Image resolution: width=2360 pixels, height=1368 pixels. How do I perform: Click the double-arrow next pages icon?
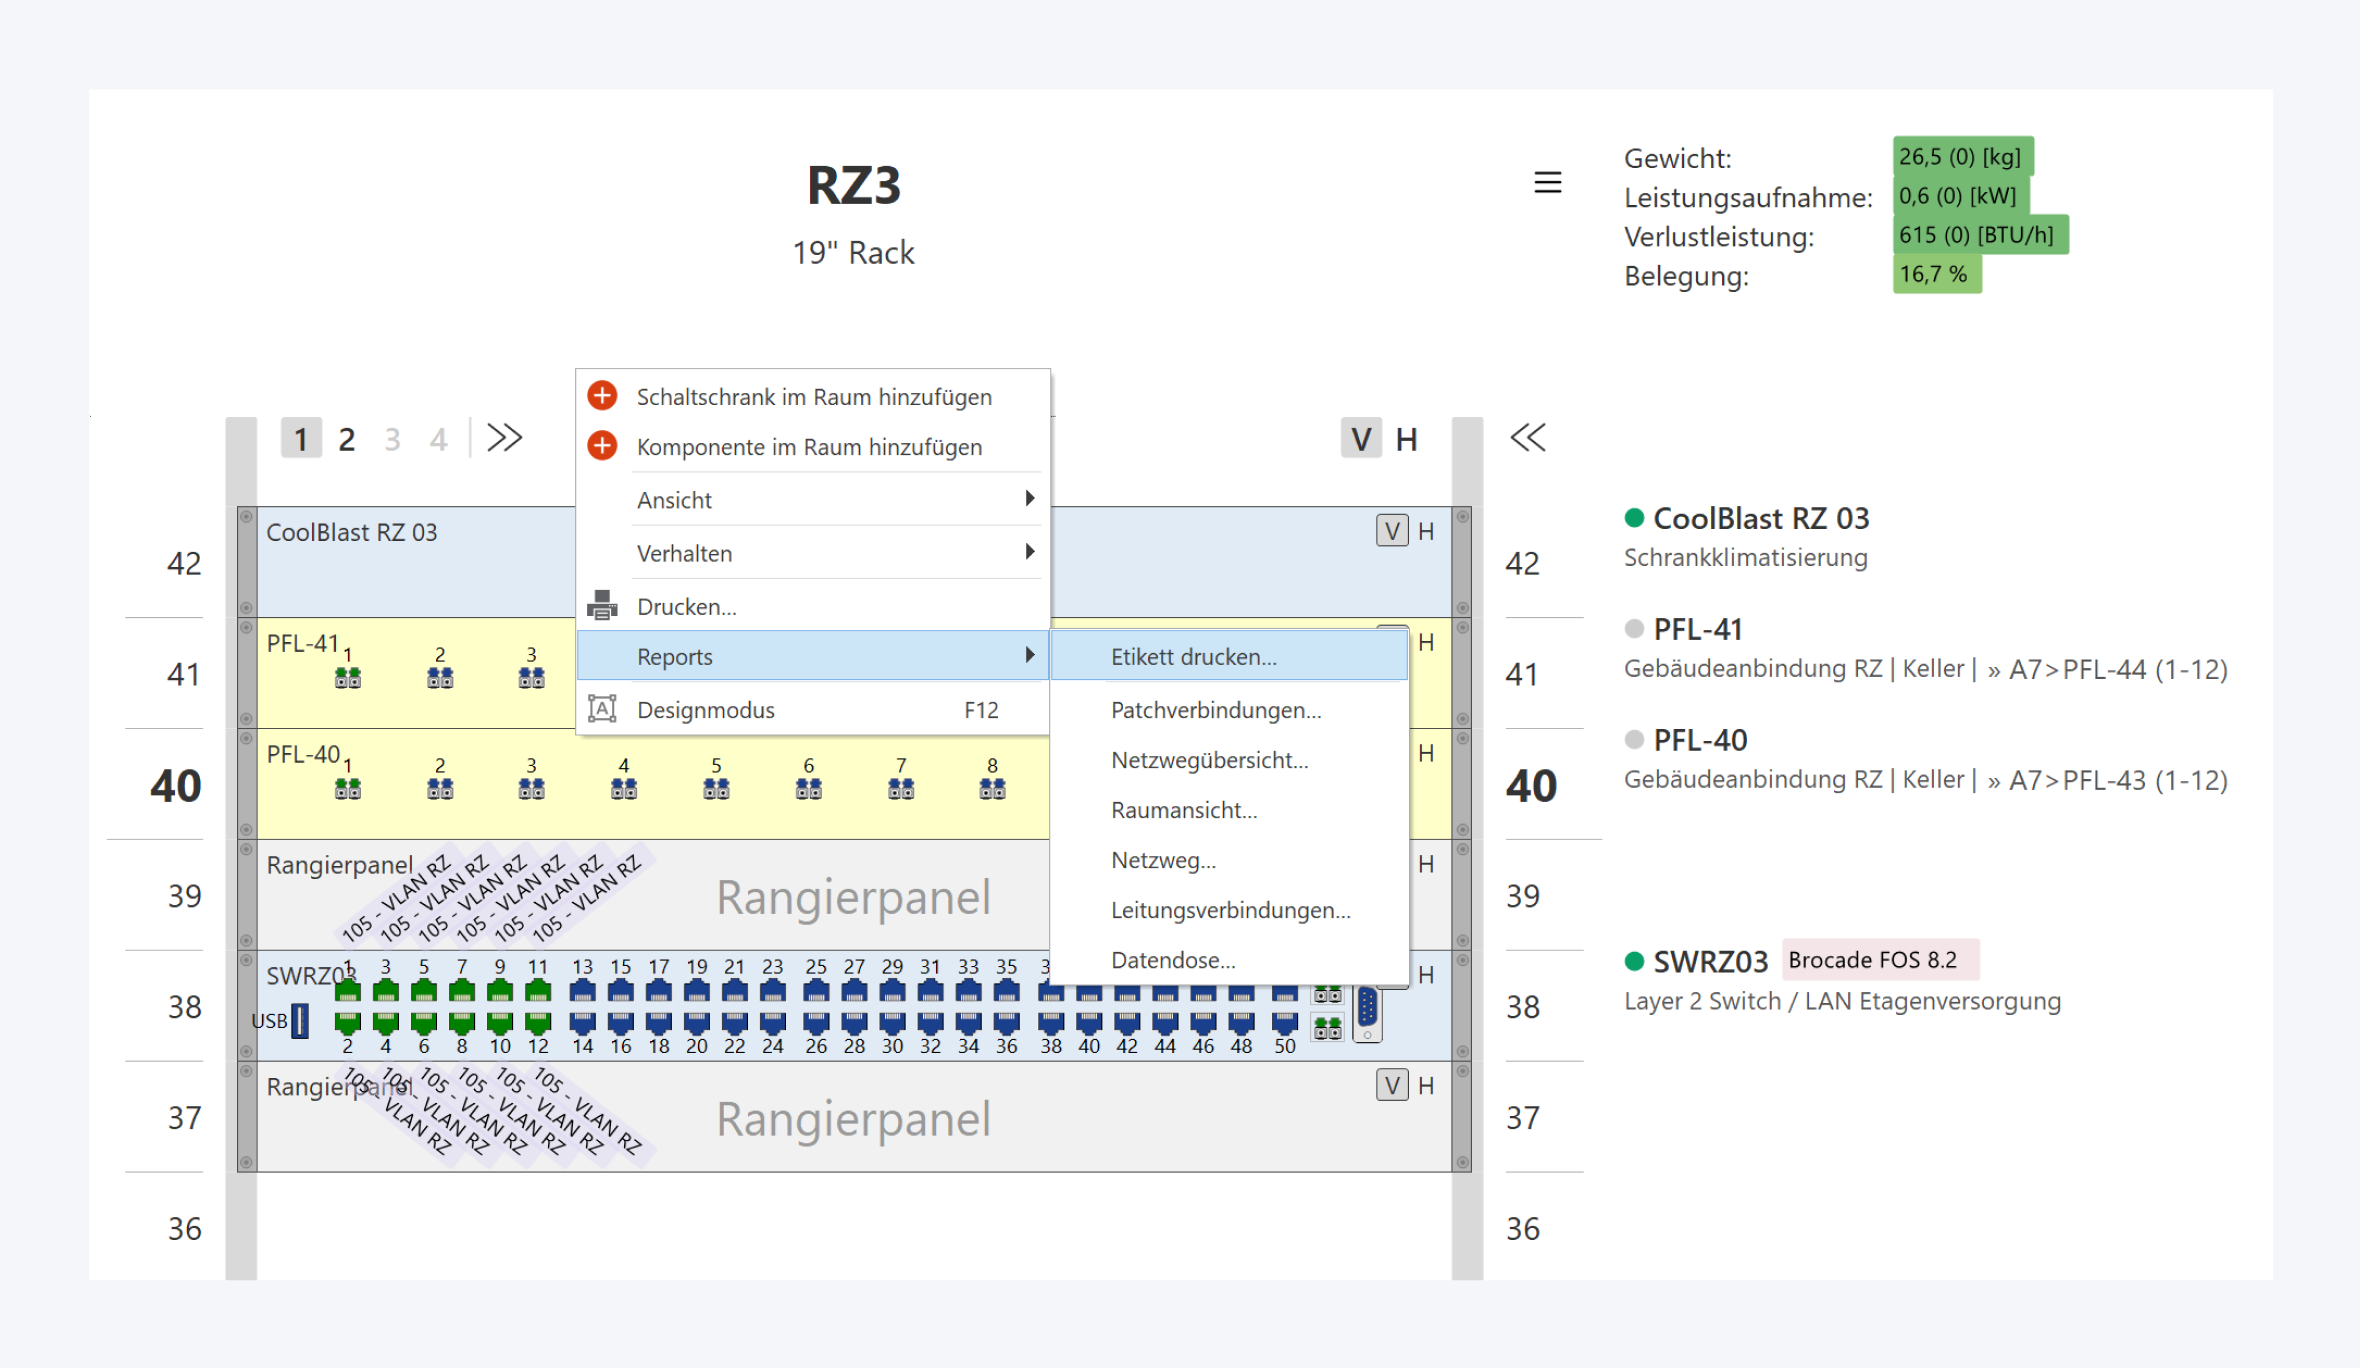504,438
